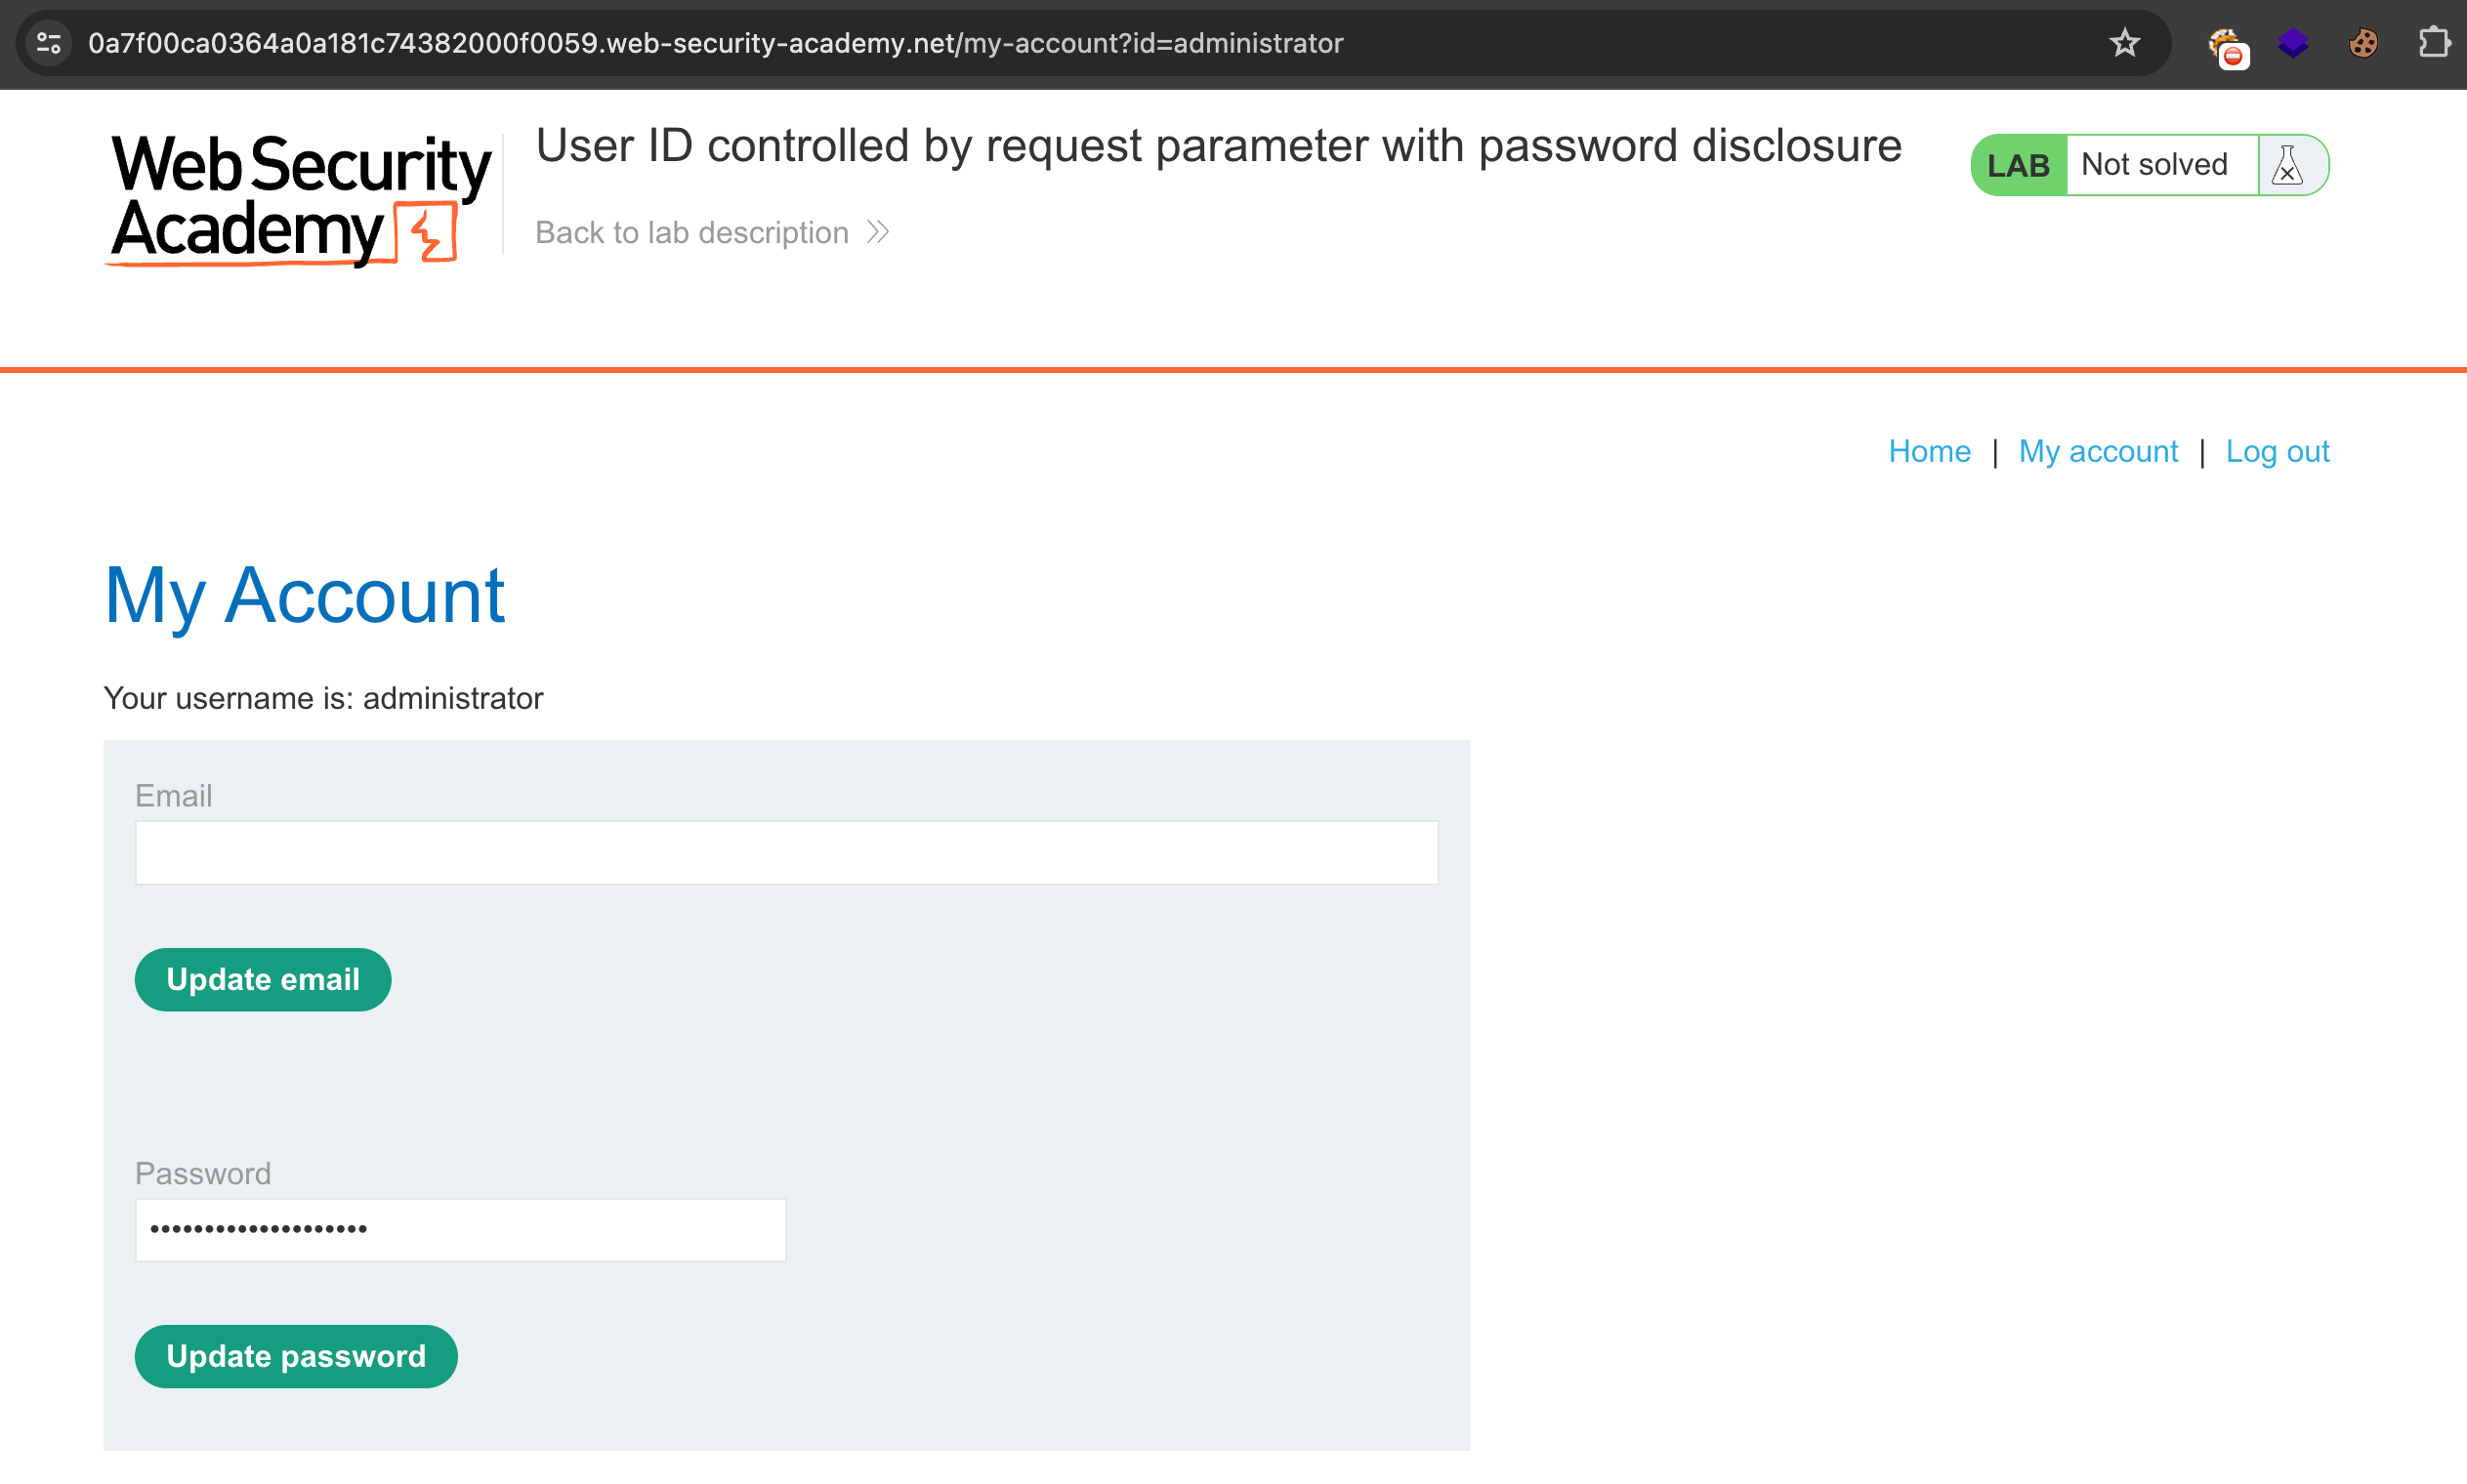This screenshot has width=2467, height=1484.
Task: Click the Web Security Academy logo
Action: coord(298,198)
